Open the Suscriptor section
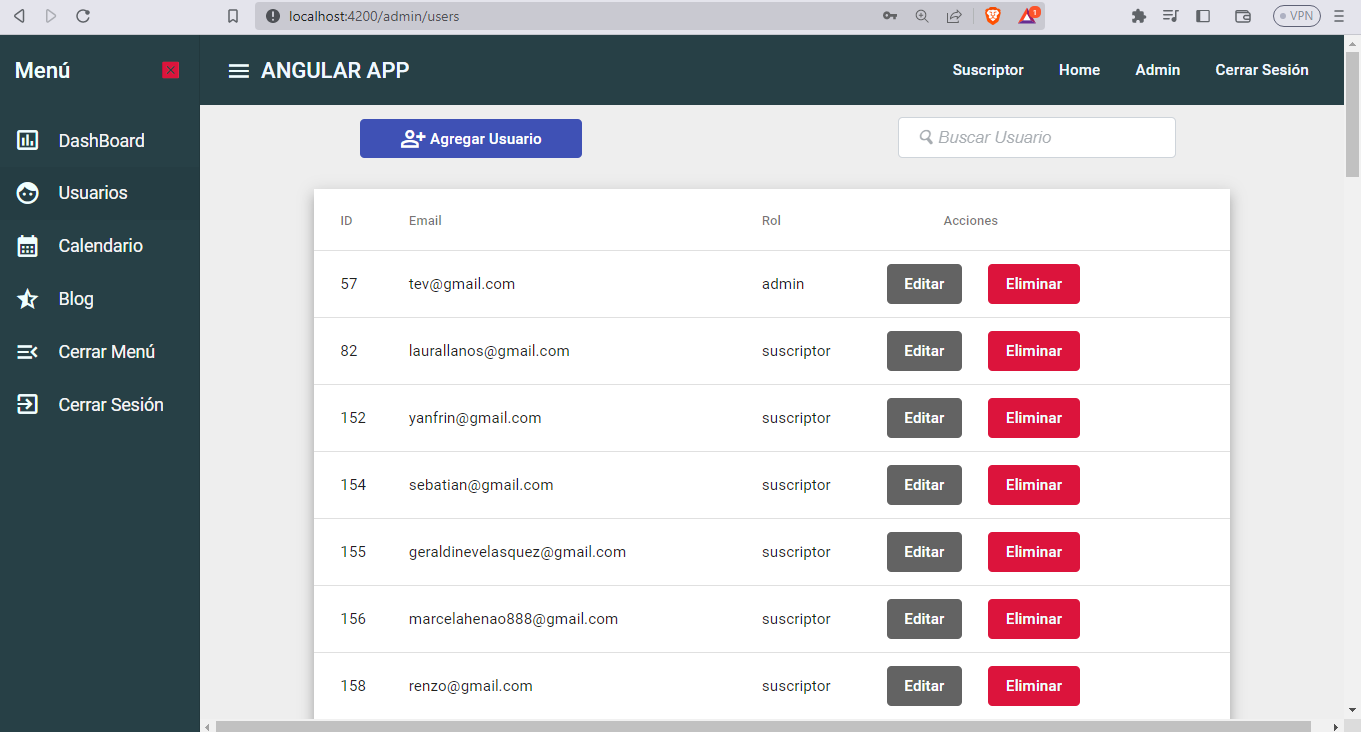The width and height of the screenshot is (1361, 732). click(x=987, y=70)
